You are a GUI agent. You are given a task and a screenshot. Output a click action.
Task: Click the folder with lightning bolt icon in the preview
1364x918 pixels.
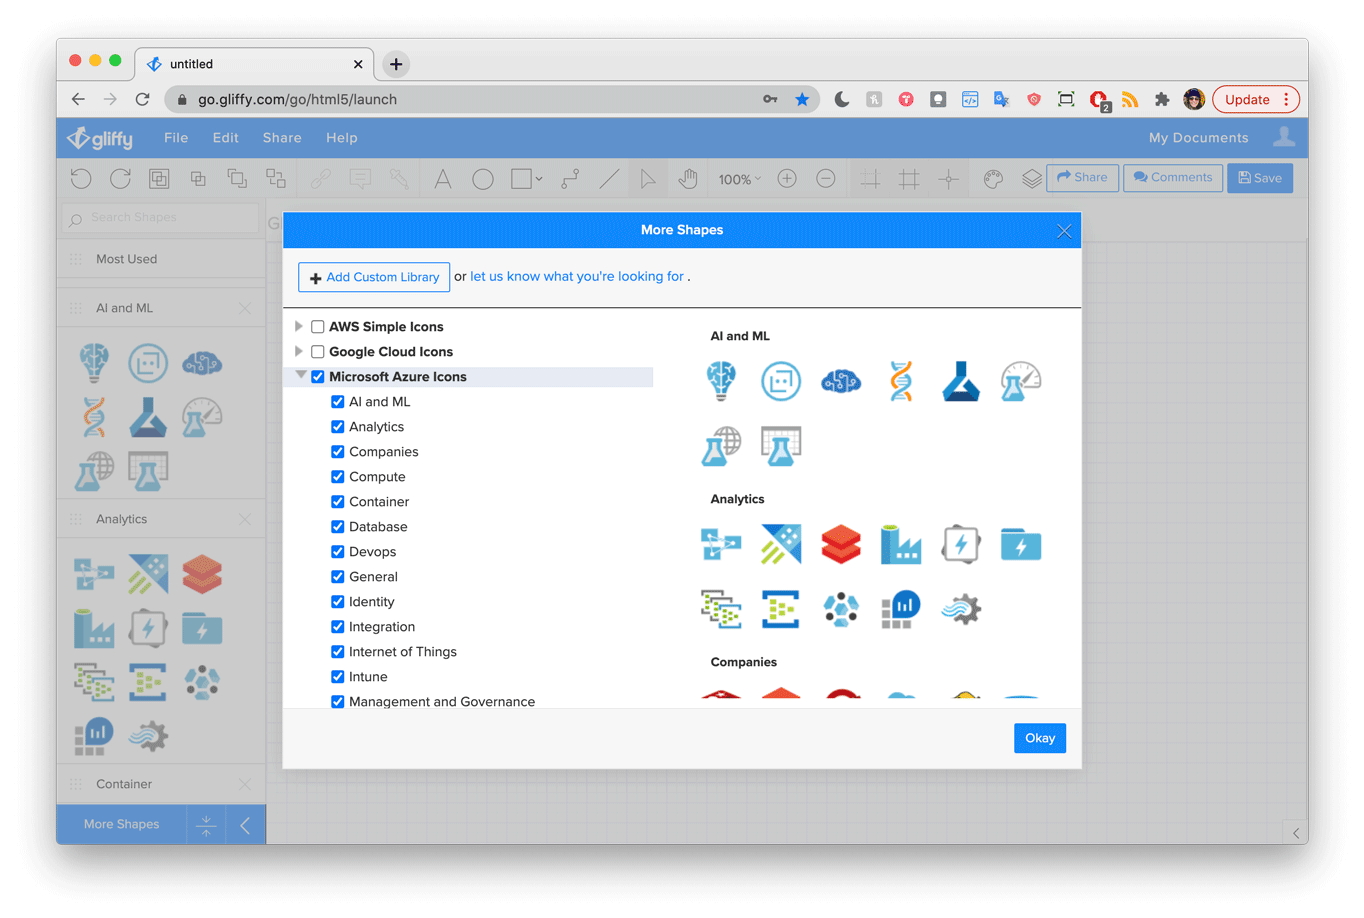[x=1021, y=545]
